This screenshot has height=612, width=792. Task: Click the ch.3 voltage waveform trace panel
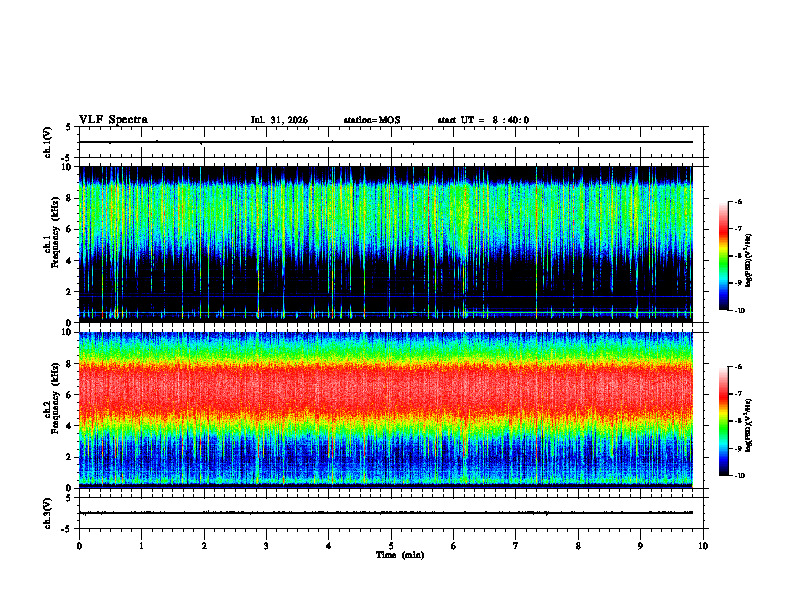391,513
